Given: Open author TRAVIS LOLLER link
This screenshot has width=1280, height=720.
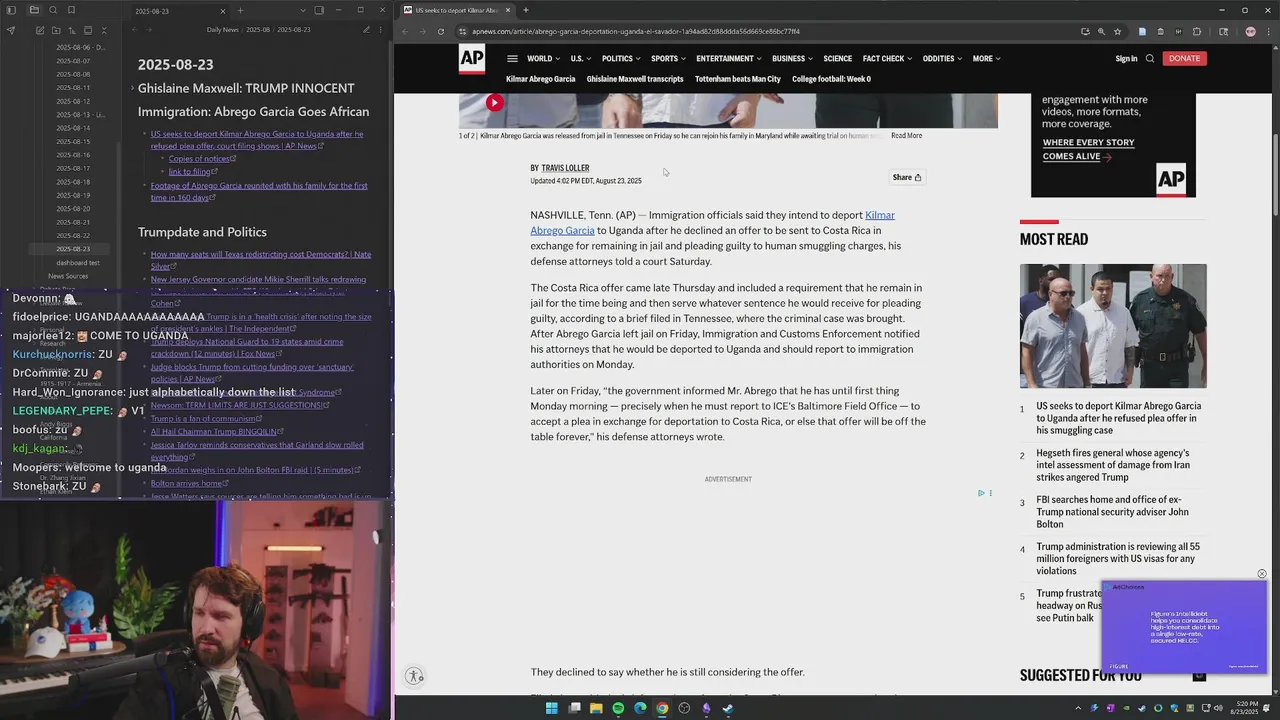Looking at the screenshot, I should click(565, 168).
